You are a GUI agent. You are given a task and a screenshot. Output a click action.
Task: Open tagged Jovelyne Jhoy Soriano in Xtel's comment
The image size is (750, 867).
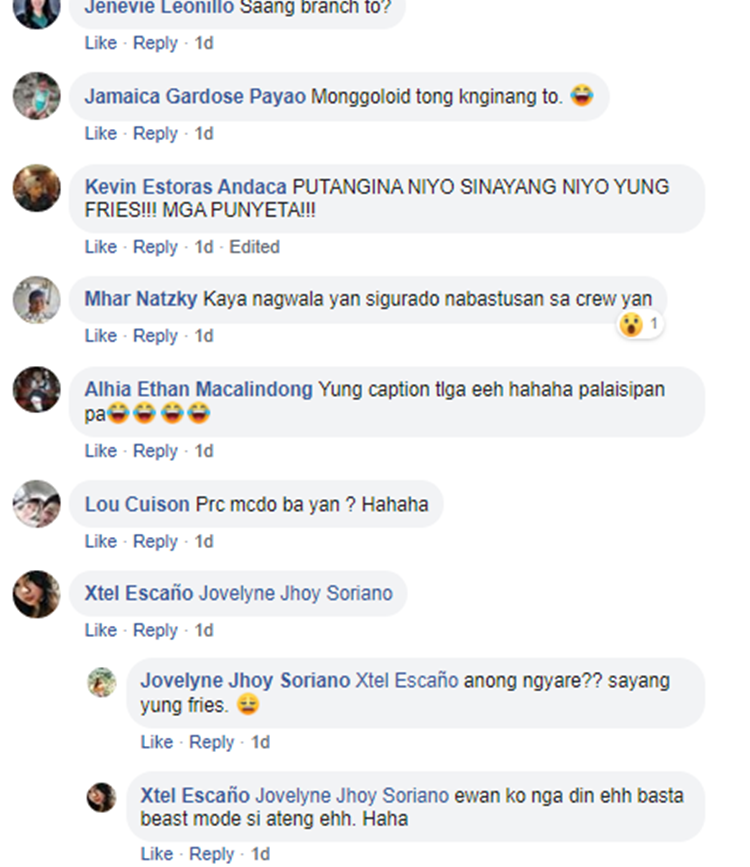296,593
